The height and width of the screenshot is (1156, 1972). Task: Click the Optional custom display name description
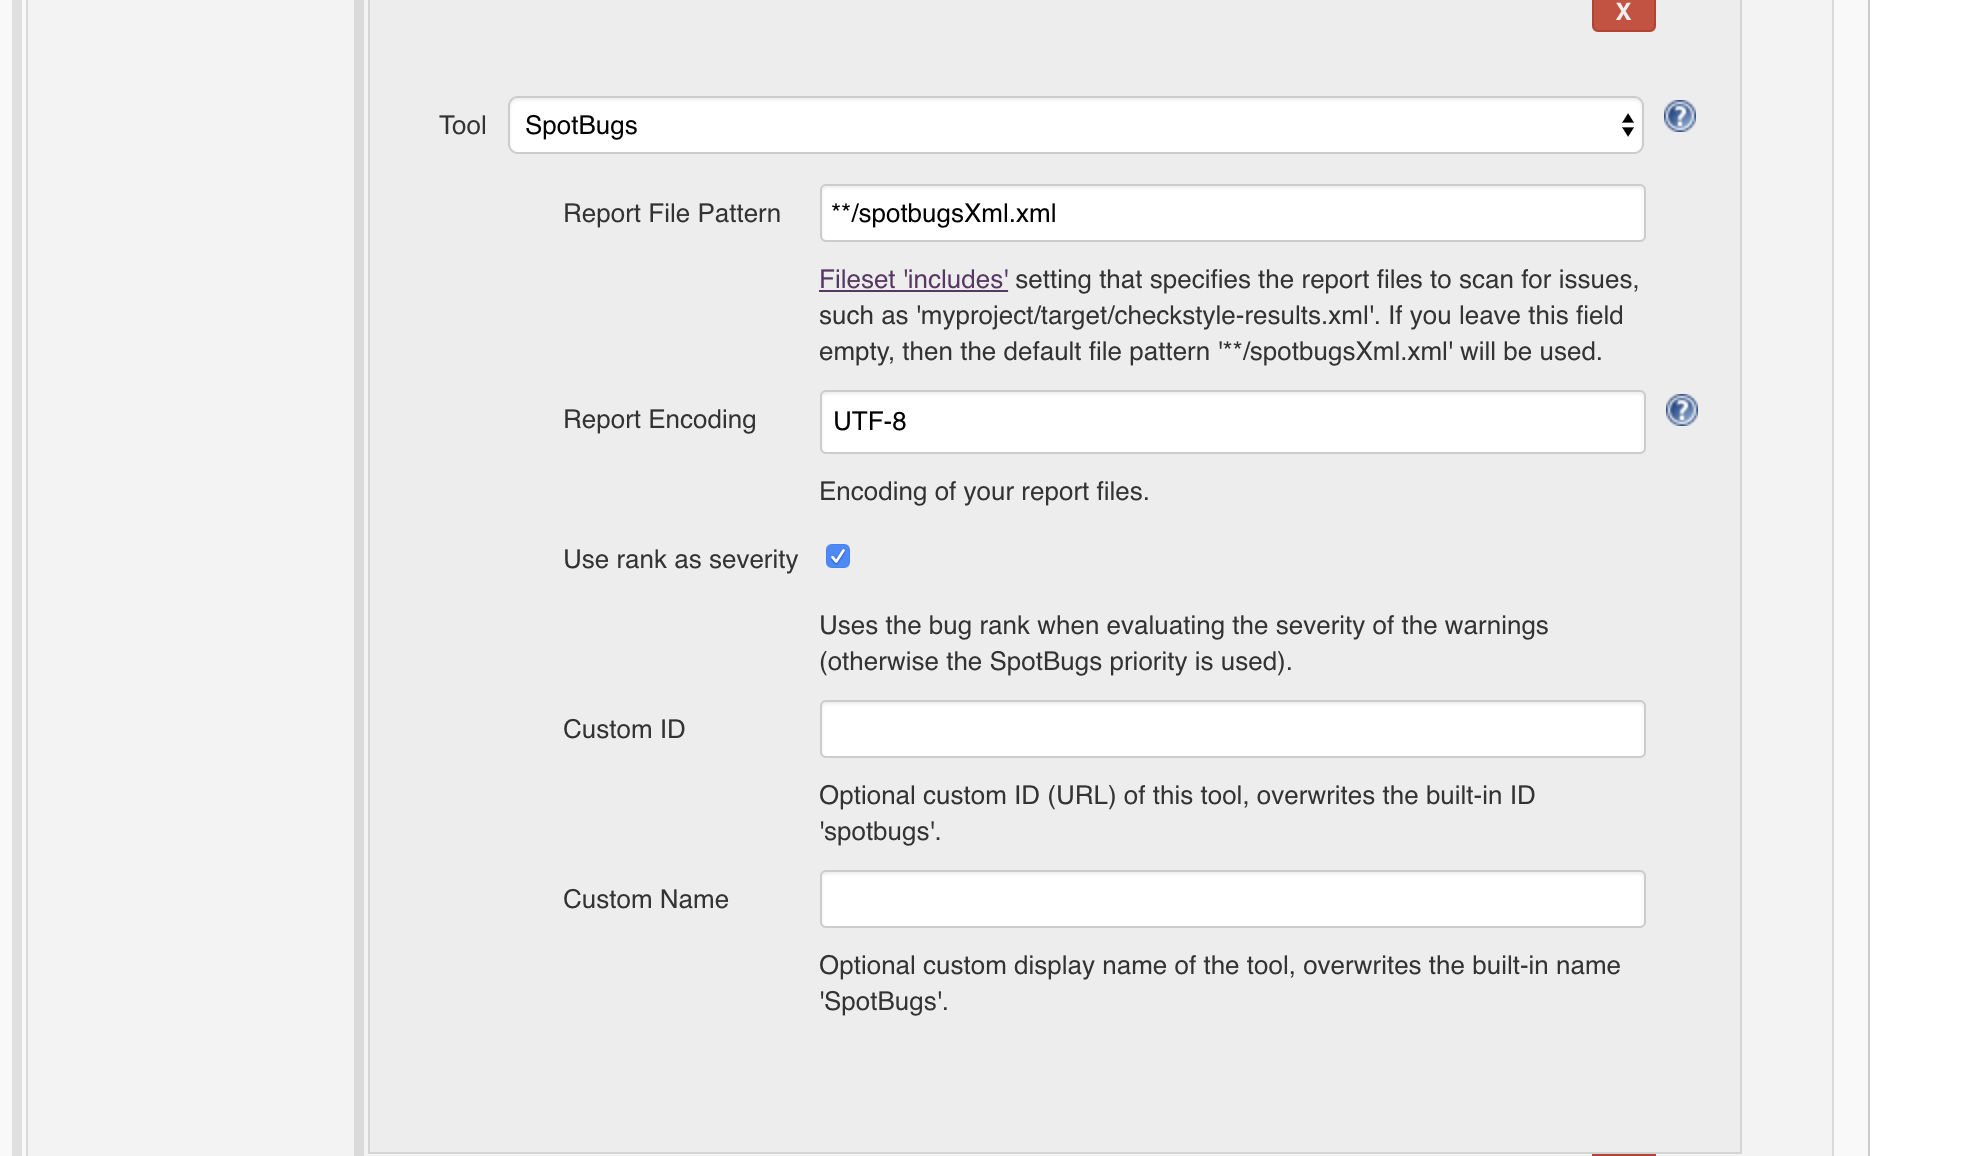1219,983
